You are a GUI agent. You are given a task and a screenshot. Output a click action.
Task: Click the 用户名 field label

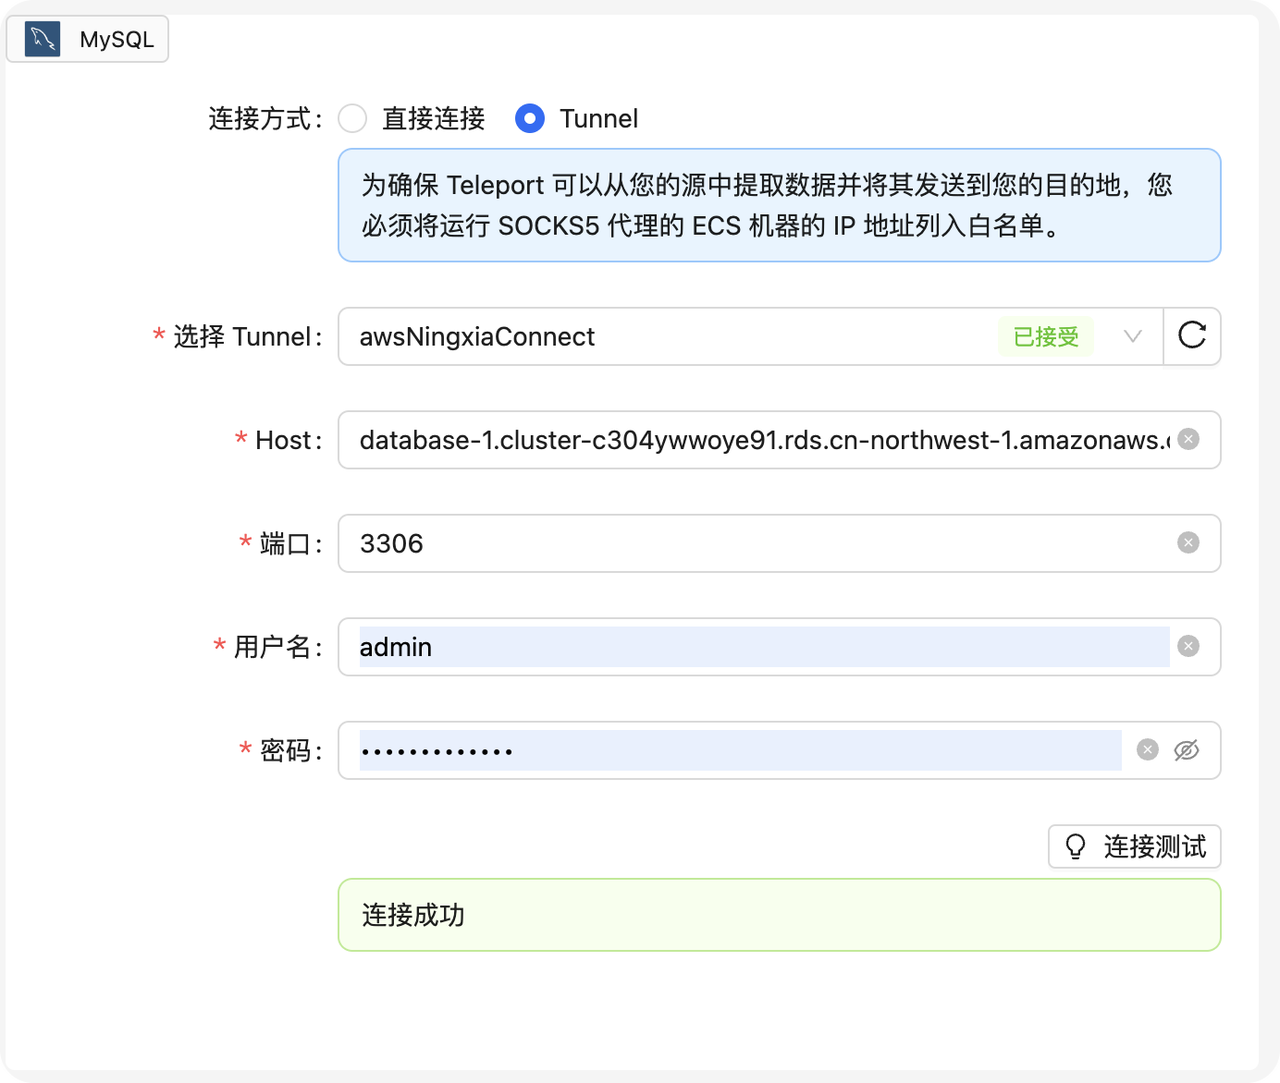[278, 647]
